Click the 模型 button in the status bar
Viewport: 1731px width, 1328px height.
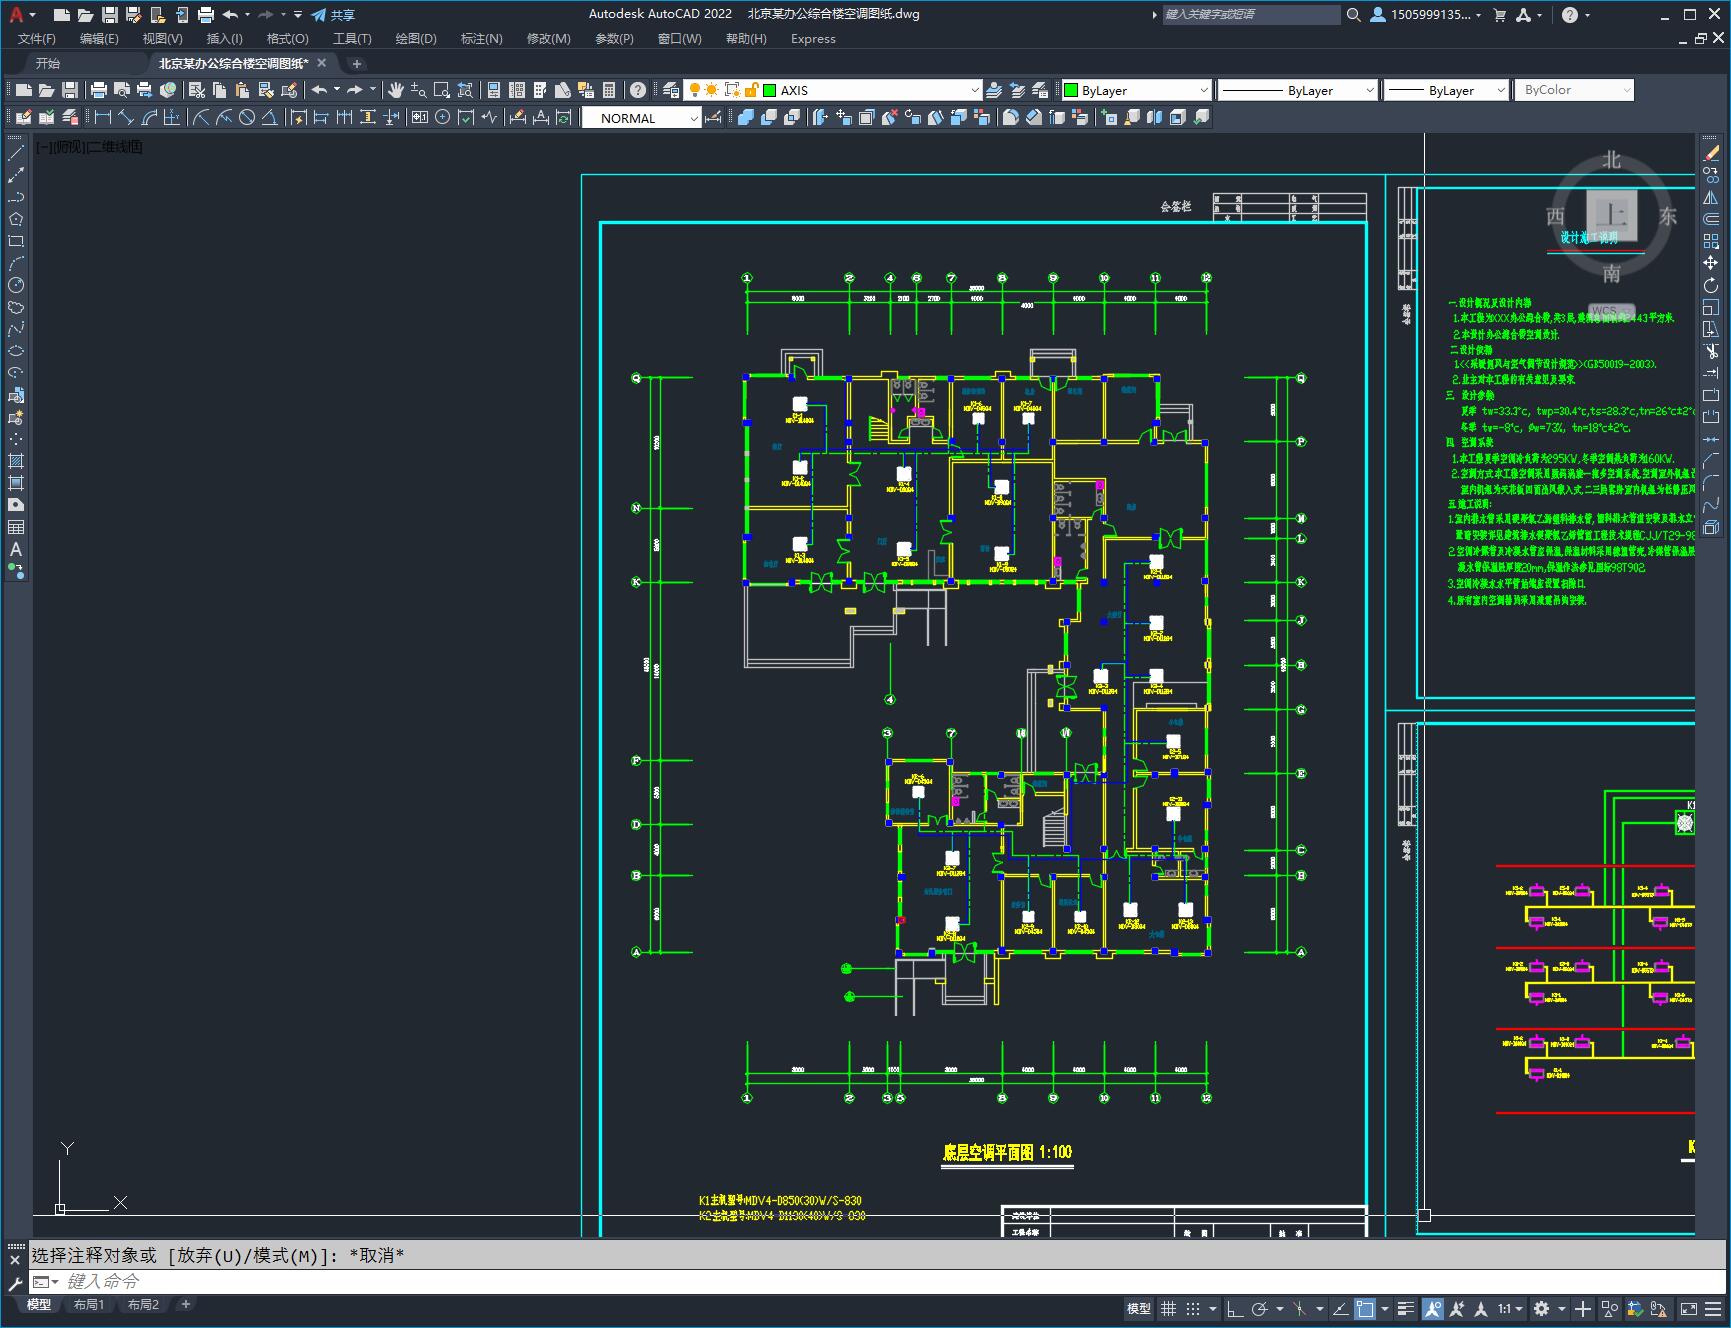click(1139, 1308)
